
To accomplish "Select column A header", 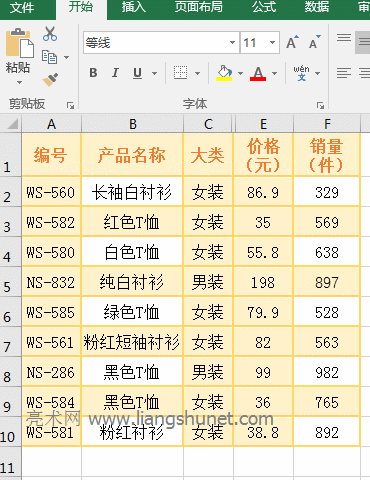I will [x=51, y=124].
